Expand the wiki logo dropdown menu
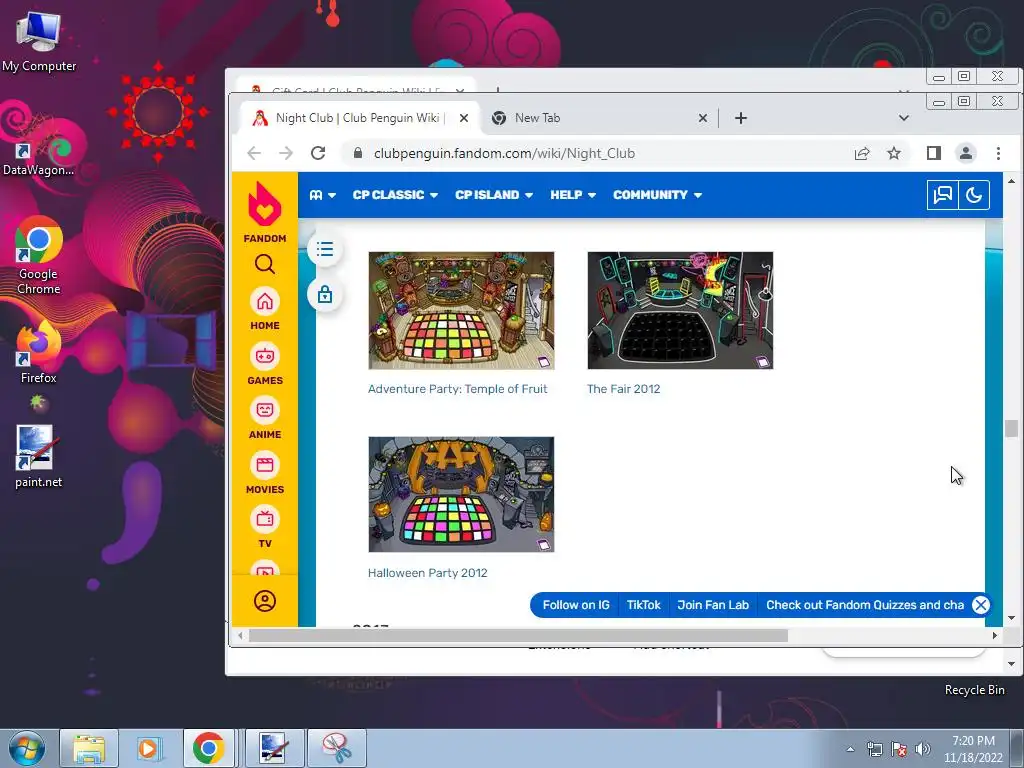The height and width of the screenshot is (768, 1024). 323,195
